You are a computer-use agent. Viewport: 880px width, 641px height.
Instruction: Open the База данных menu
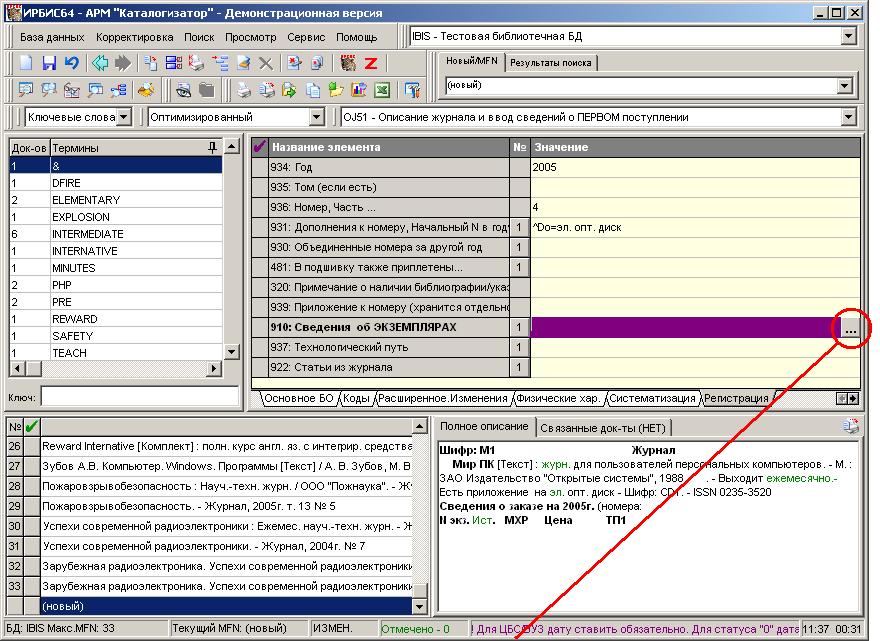(x=52, y=37)
